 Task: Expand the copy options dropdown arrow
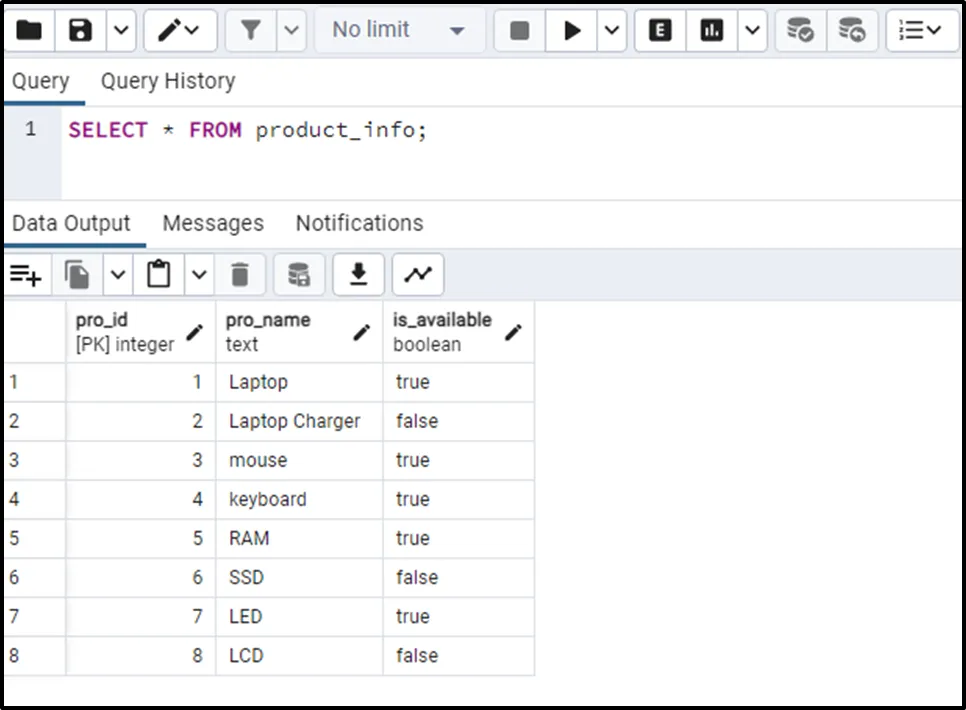click(118, 274)
